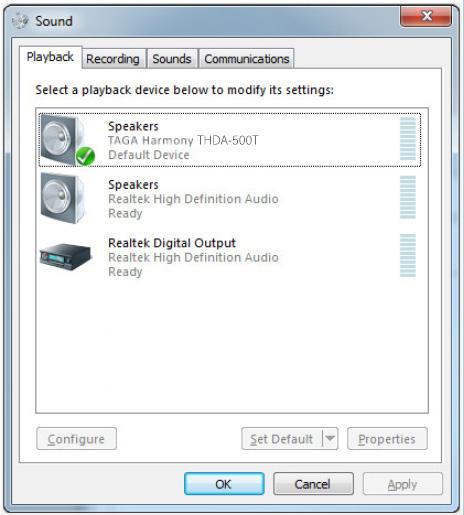Open the Sounds tab
Screen dimensions: 464x515
[x=172, y=59]
